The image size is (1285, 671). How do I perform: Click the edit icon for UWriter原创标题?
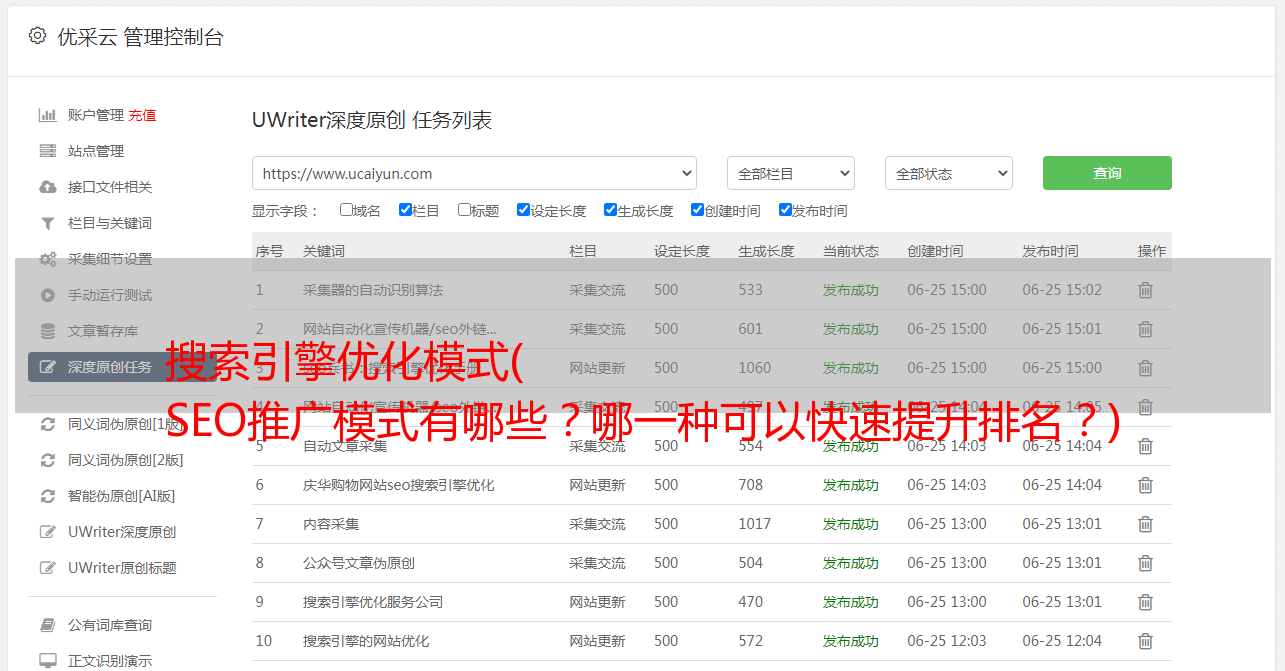tap(47, 568)
